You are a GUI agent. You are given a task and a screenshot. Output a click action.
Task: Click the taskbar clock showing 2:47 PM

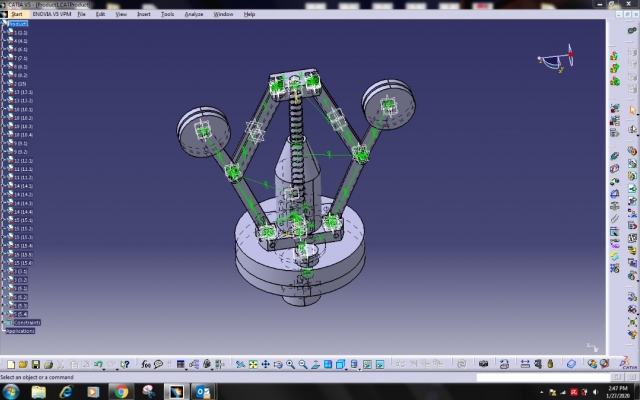tap(618, 392)
